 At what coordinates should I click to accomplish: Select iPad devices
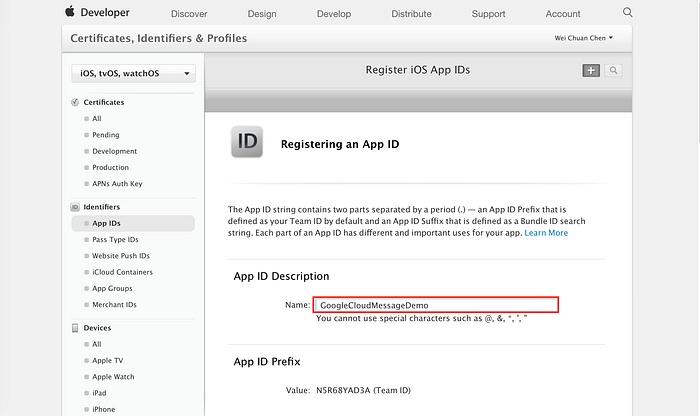pyautogui.click(x=99, y=393)
